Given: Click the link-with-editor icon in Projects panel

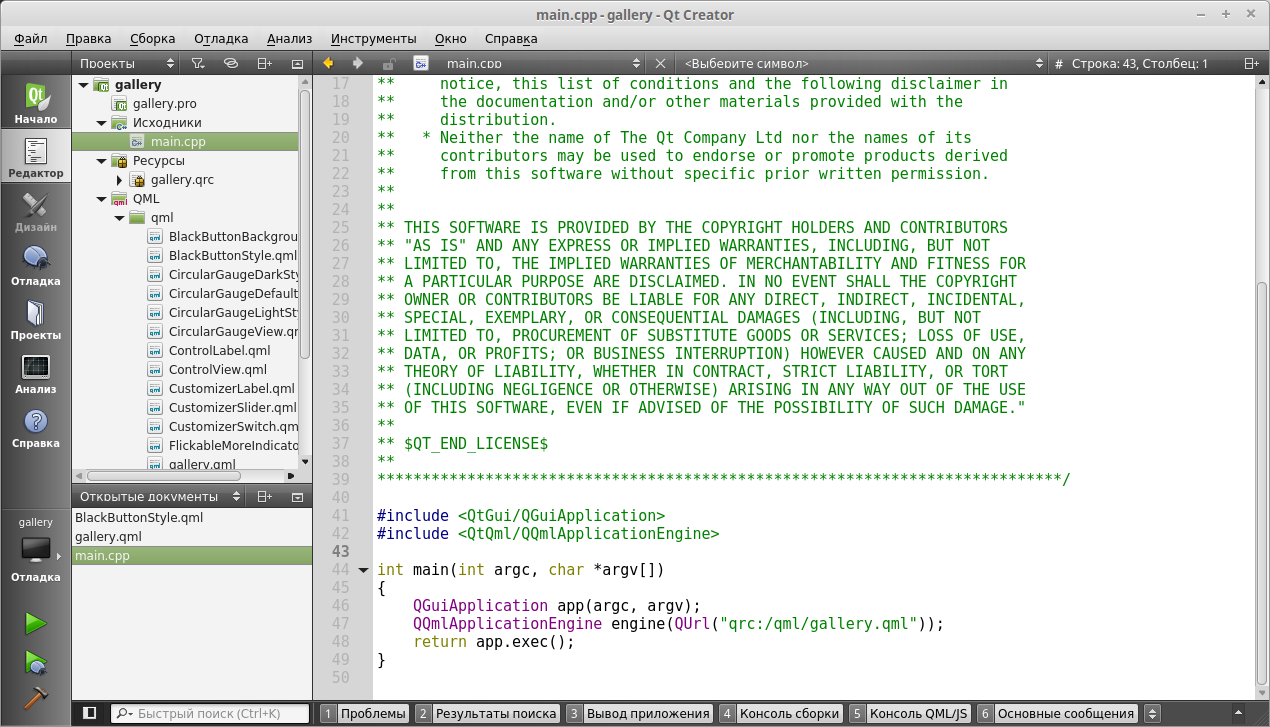Looking at the screenshot, I should [x=230, y=63].
